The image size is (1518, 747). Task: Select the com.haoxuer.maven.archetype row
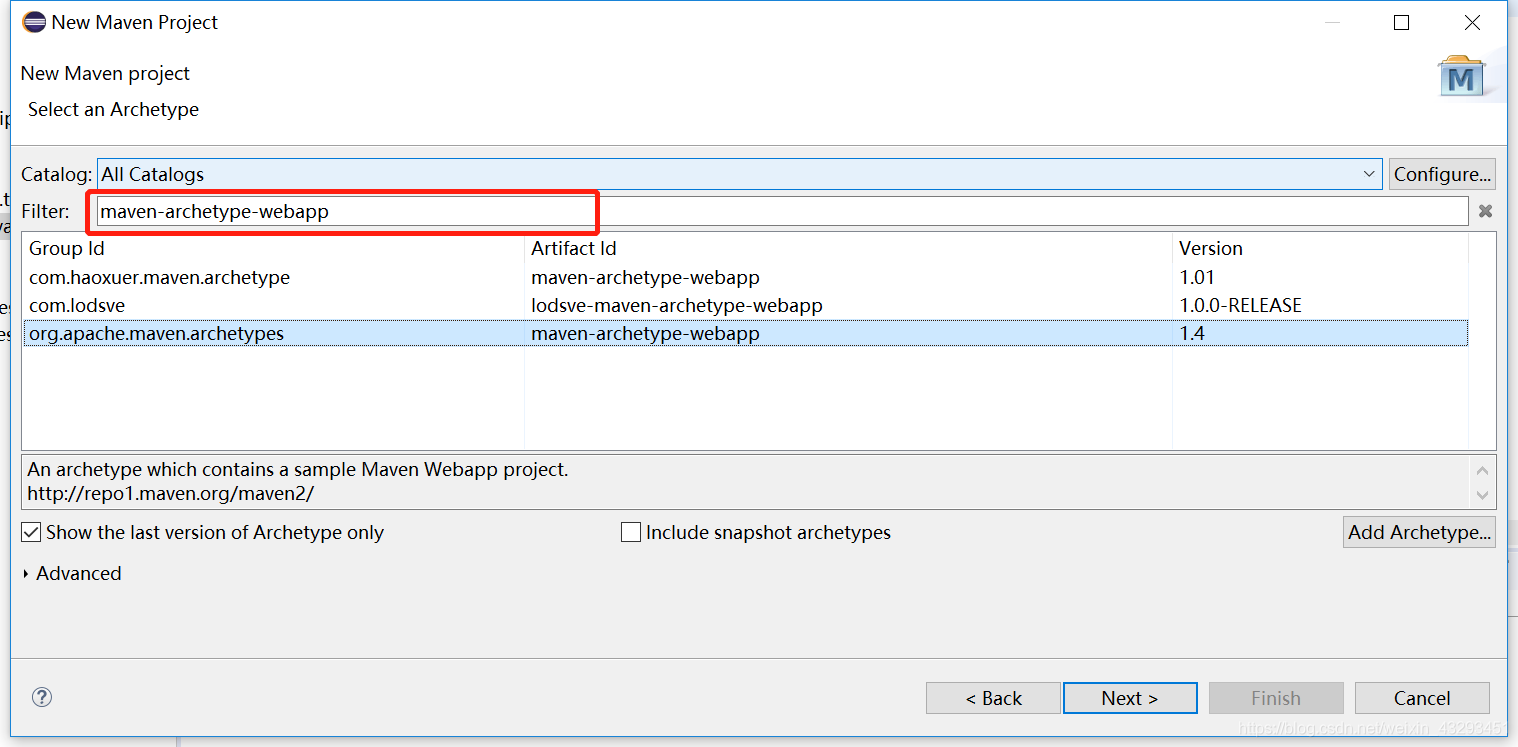745,277
